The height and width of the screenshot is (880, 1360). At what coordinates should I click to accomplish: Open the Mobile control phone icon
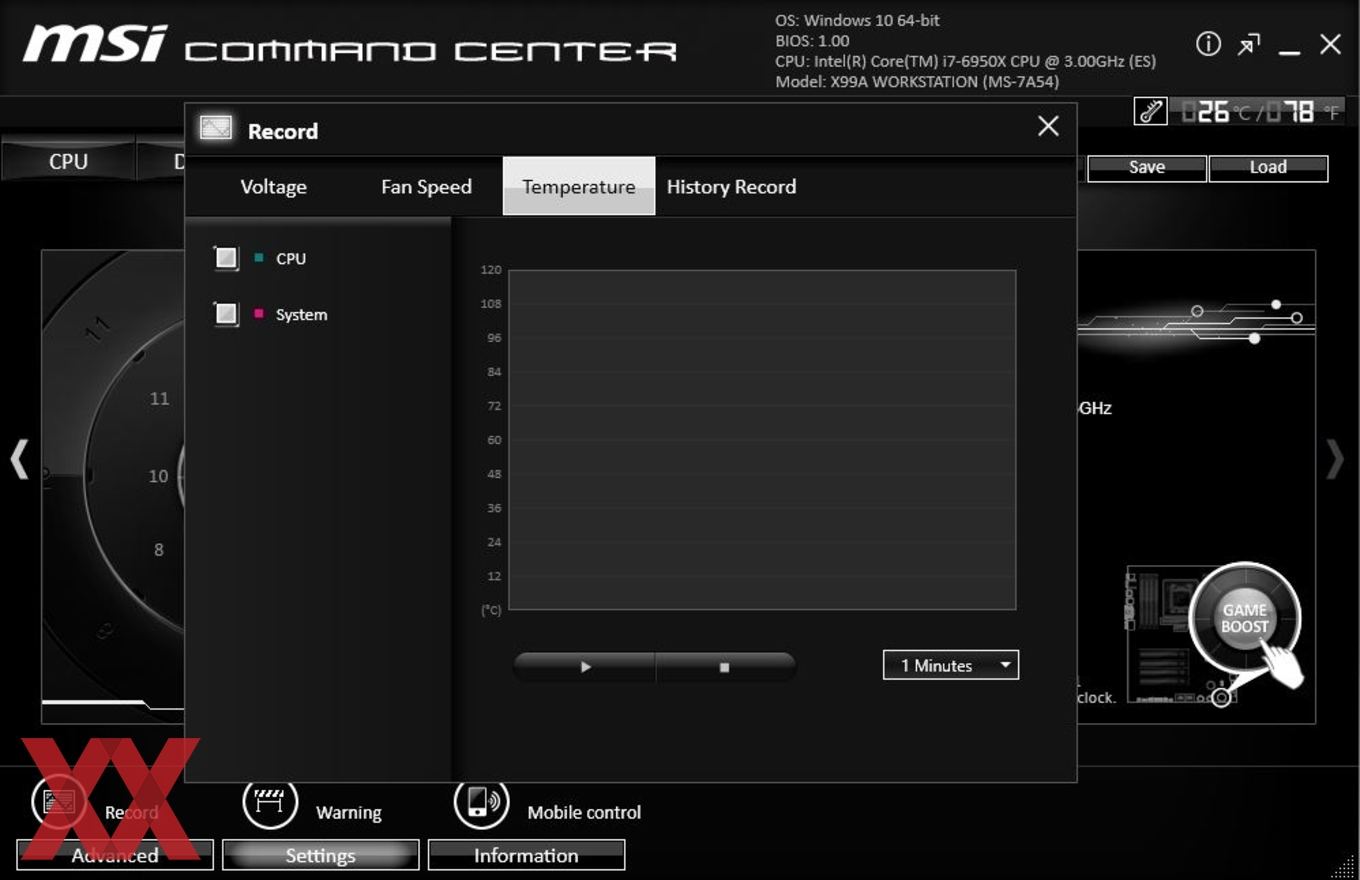pos(481,801)
